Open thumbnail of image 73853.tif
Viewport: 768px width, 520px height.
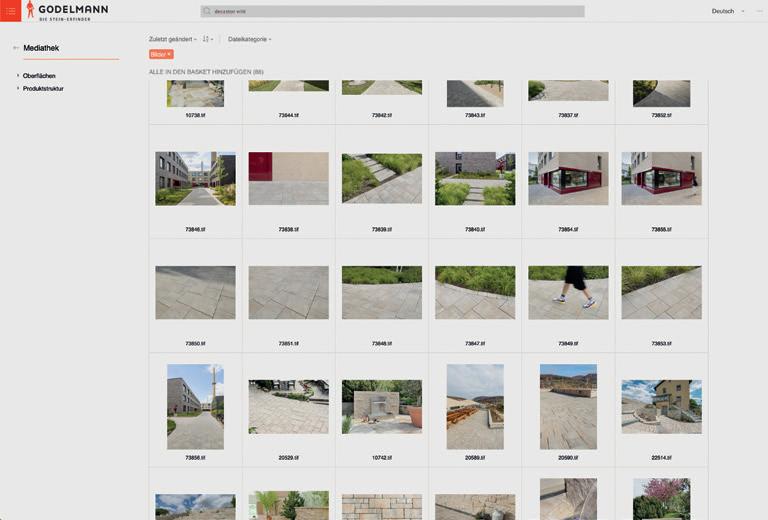(661, 292)
